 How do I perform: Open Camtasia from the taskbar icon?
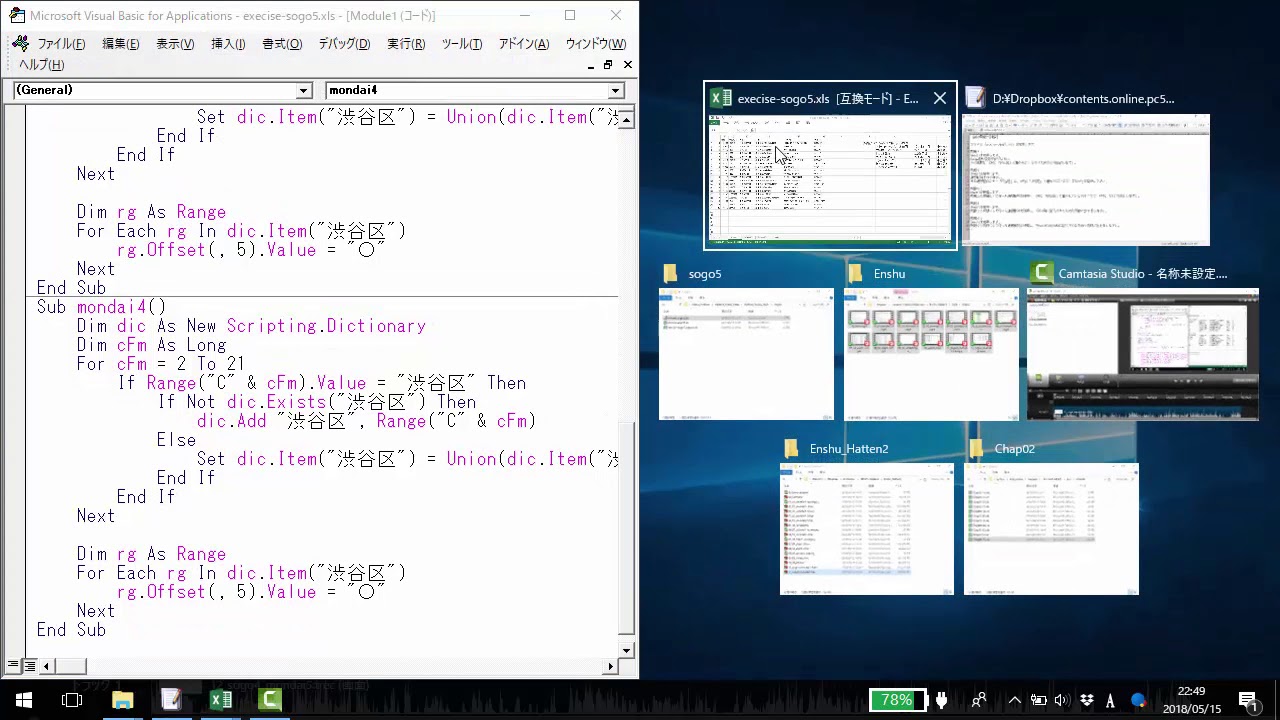[270, 700]
